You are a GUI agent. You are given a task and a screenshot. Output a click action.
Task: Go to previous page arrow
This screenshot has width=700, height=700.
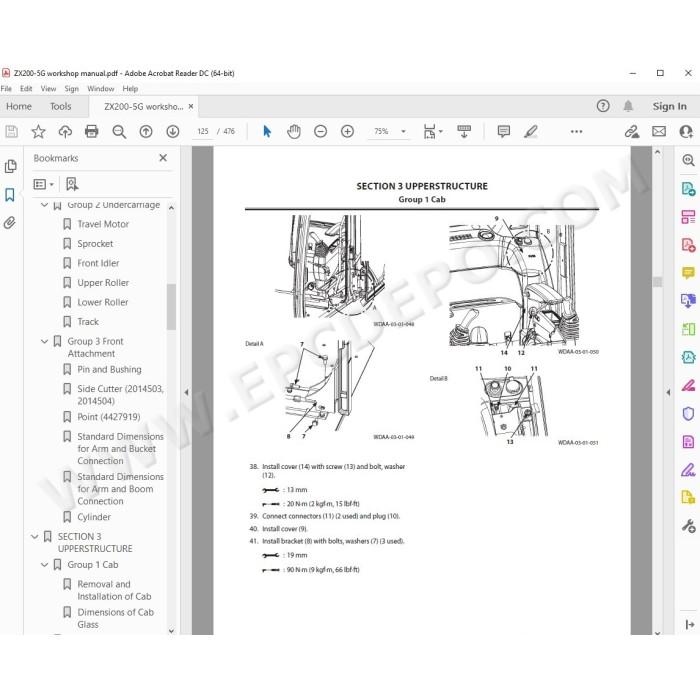146,131
